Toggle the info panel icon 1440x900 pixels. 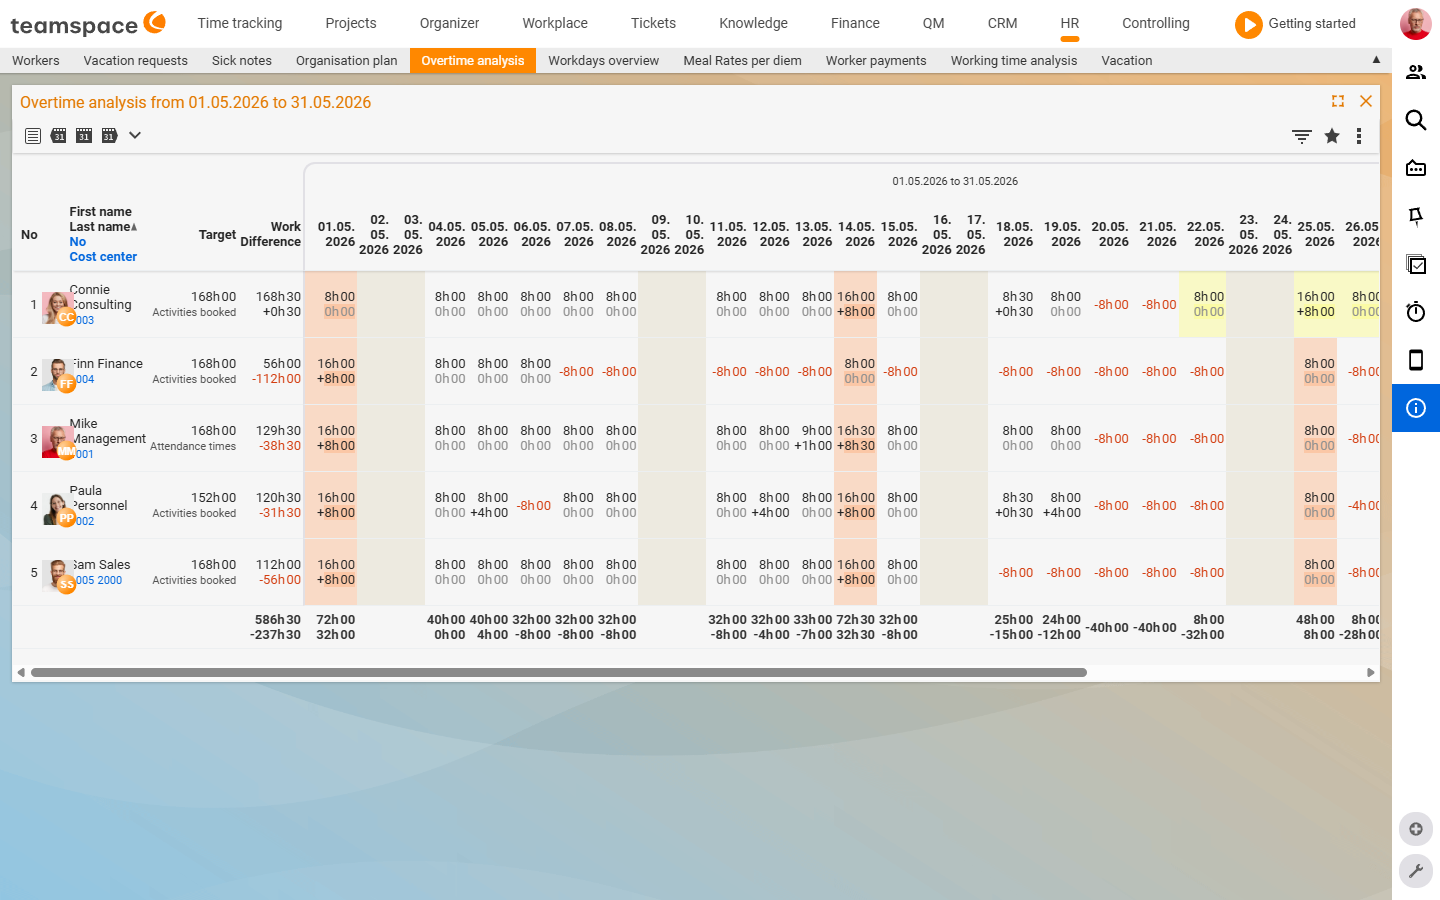[1416, 408]
